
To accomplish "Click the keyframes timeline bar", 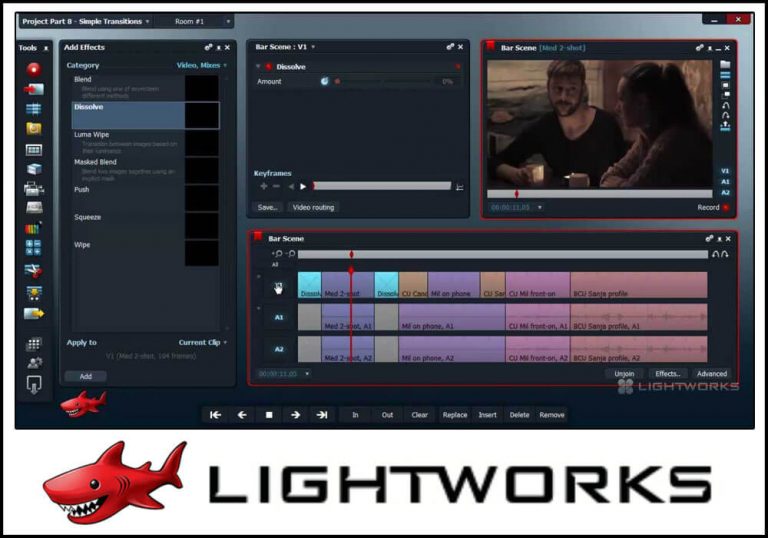I will tap(382, 186).
